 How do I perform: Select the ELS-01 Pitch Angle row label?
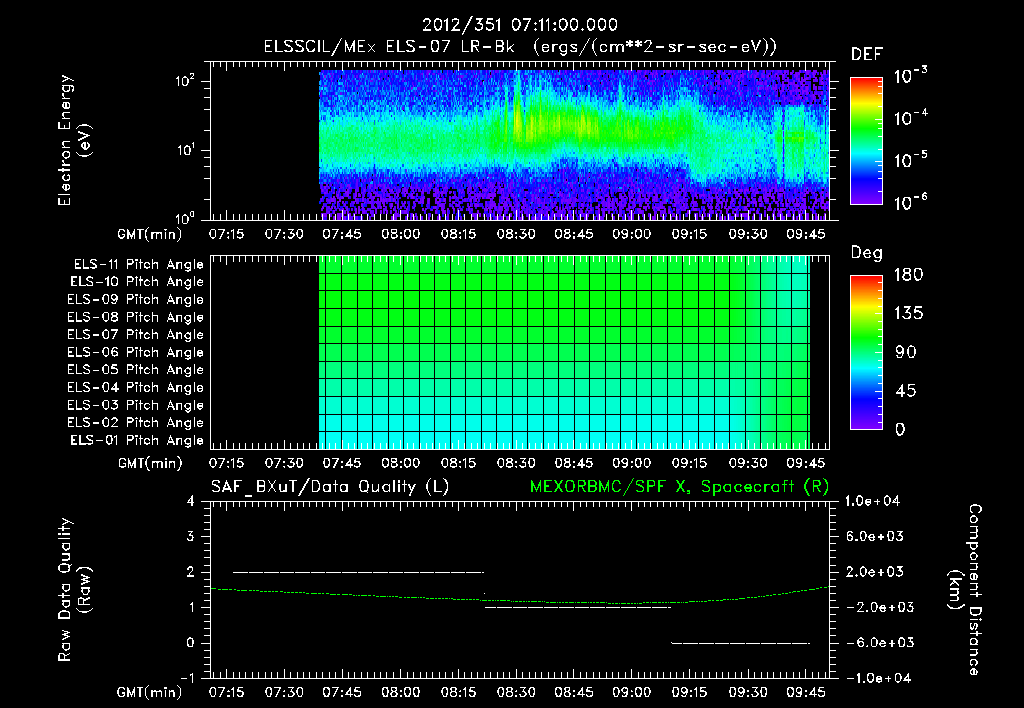point(137,440)
